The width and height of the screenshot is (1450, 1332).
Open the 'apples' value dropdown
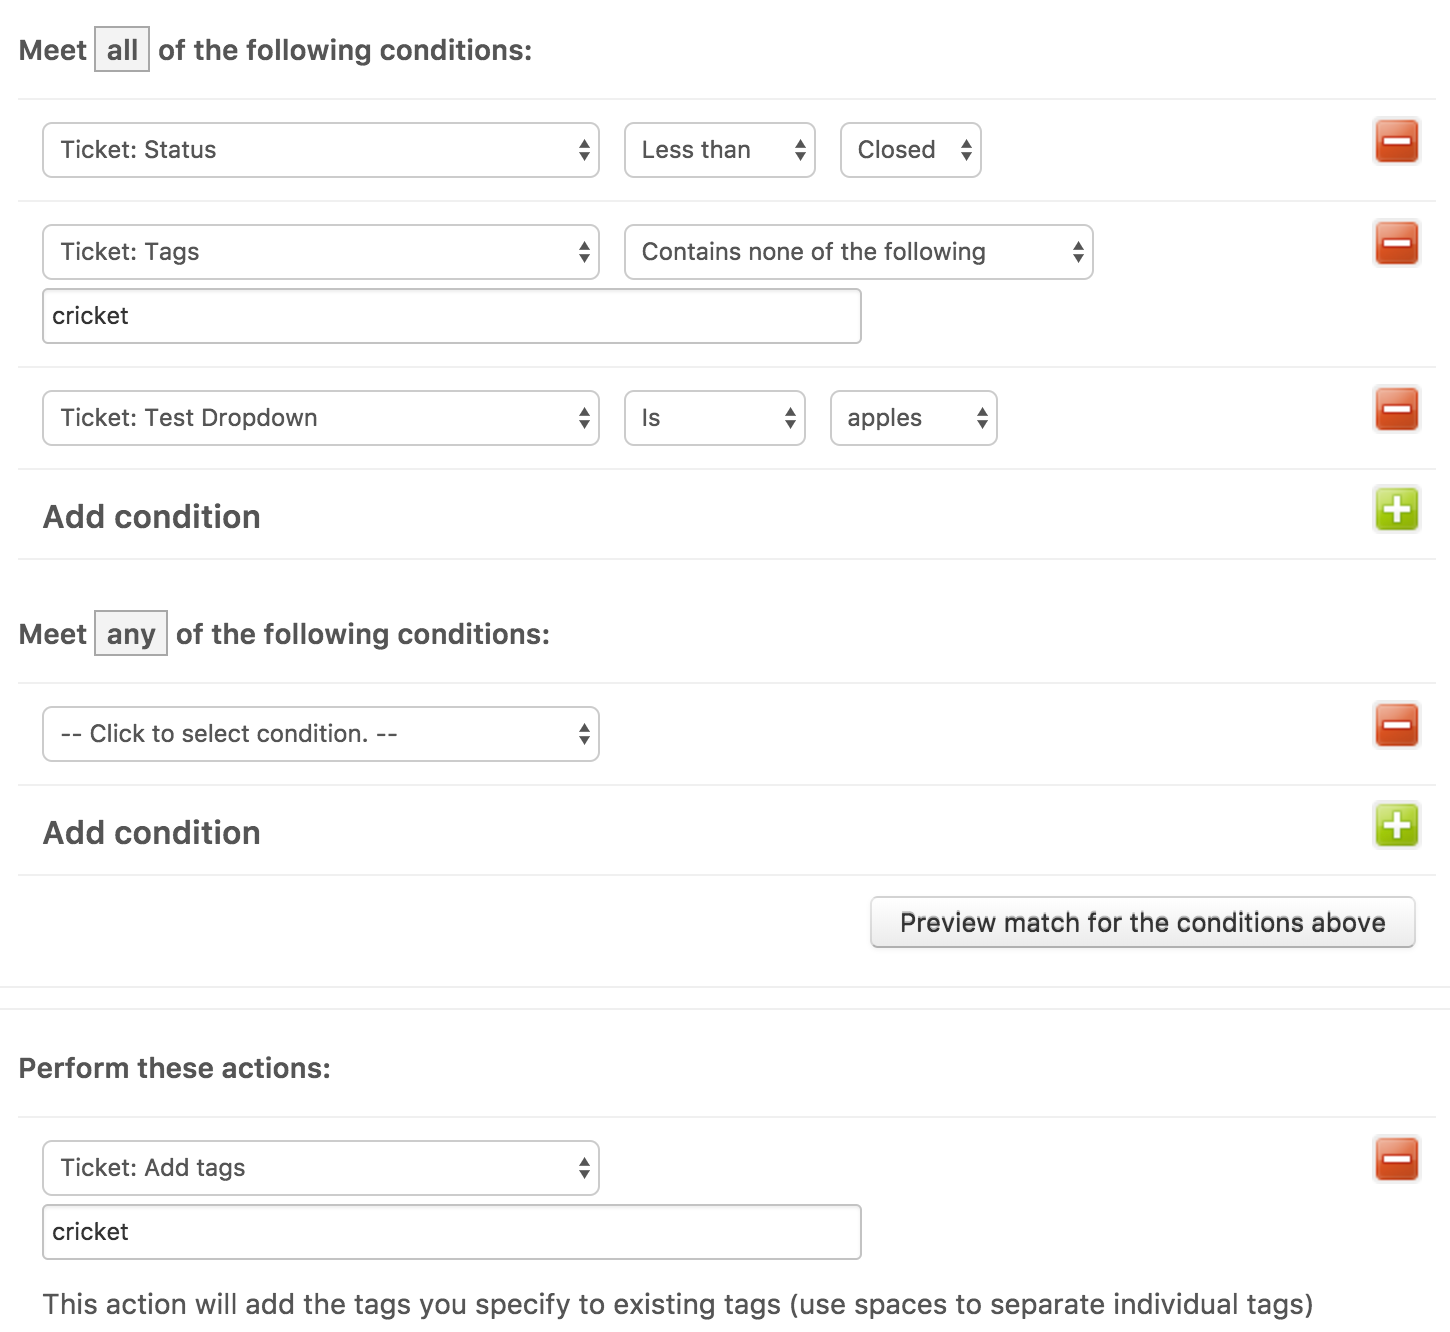[x=913, y=418]
